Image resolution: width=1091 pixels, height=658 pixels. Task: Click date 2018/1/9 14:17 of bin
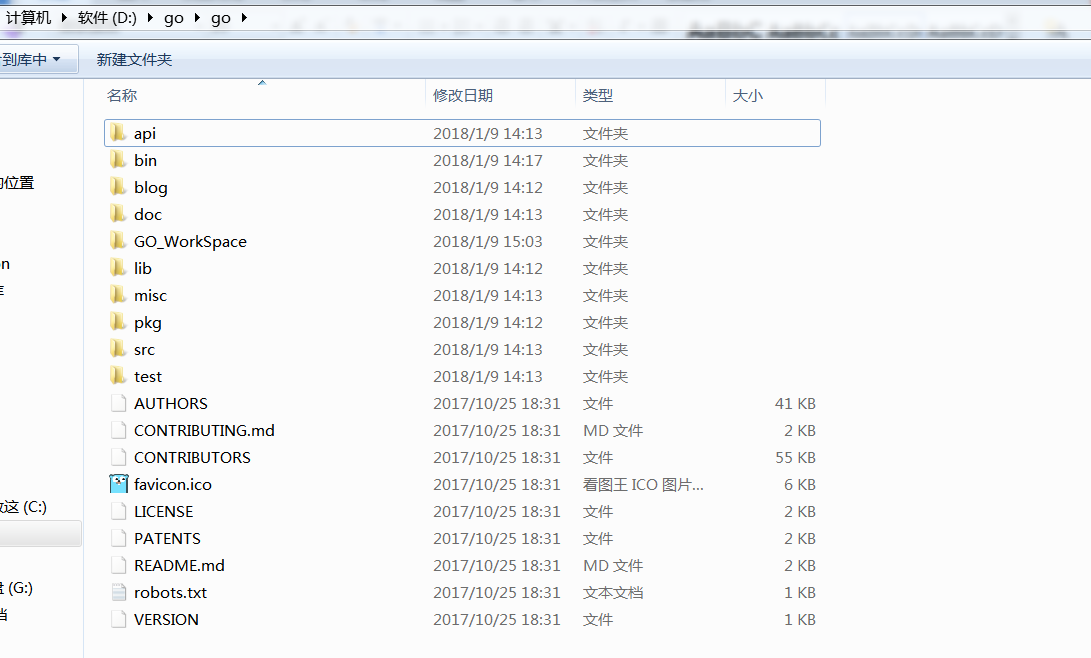[x=487, y=160]
